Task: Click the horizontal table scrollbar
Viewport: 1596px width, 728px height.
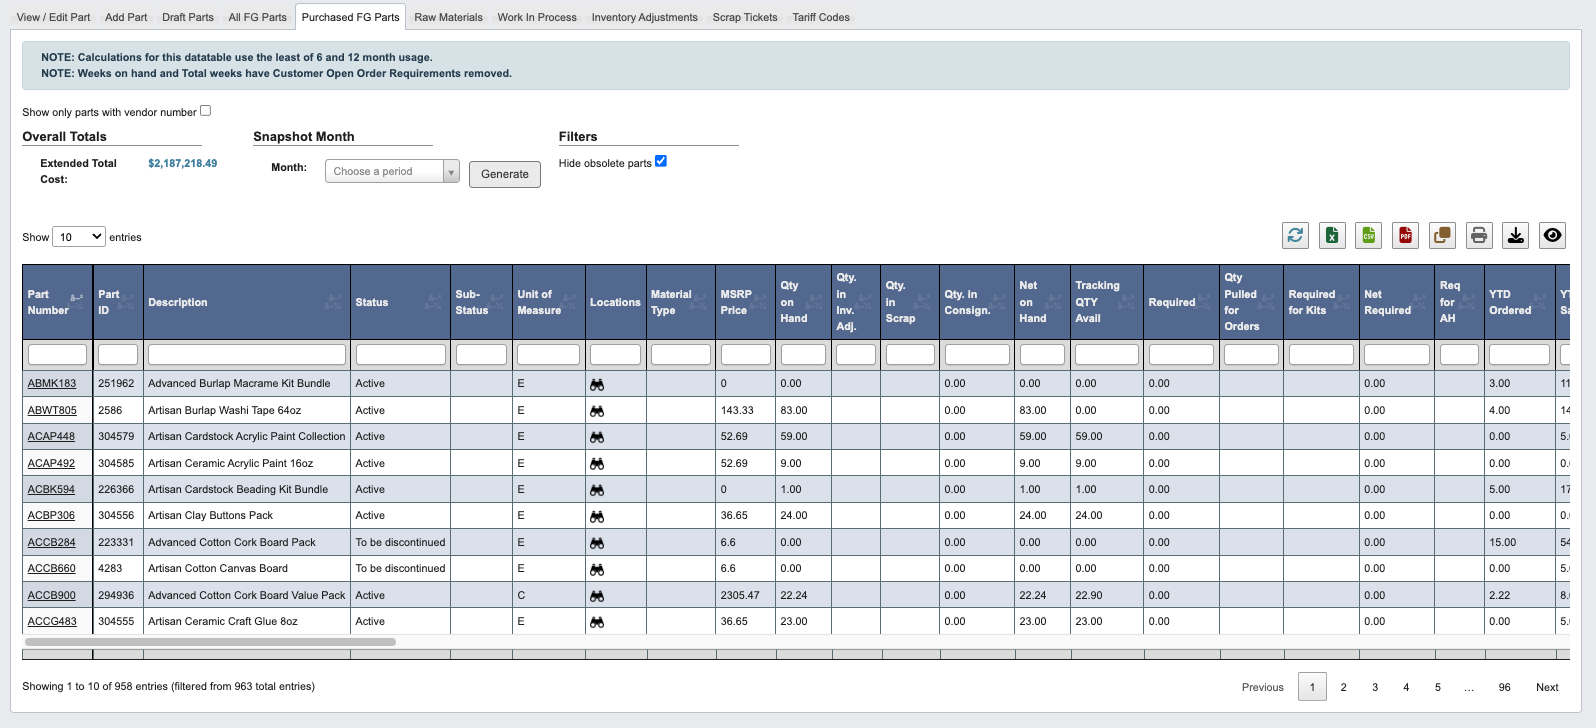Action: (x=210, y=642)
